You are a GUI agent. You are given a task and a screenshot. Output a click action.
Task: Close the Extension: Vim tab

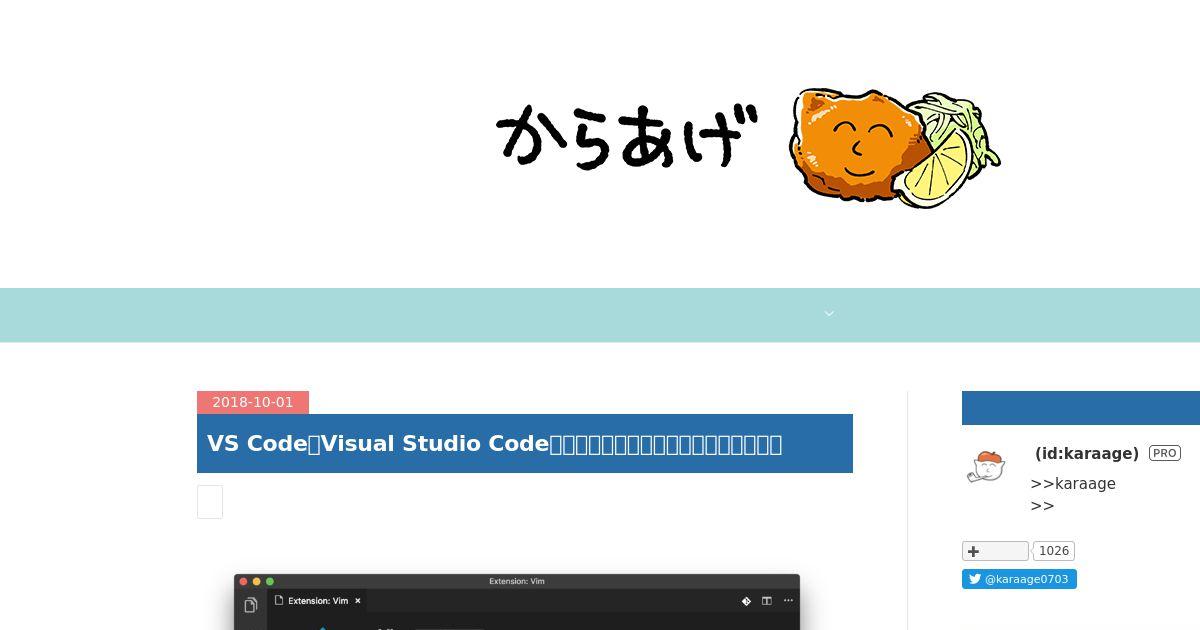(358, 601)
